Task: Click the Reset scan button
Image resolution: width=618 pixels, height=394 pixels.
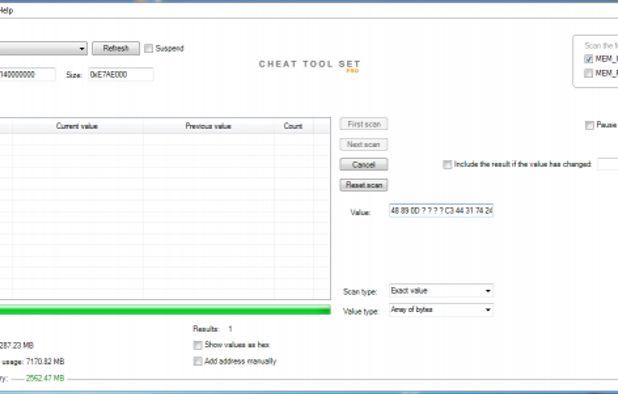Action: coord(364,185)
